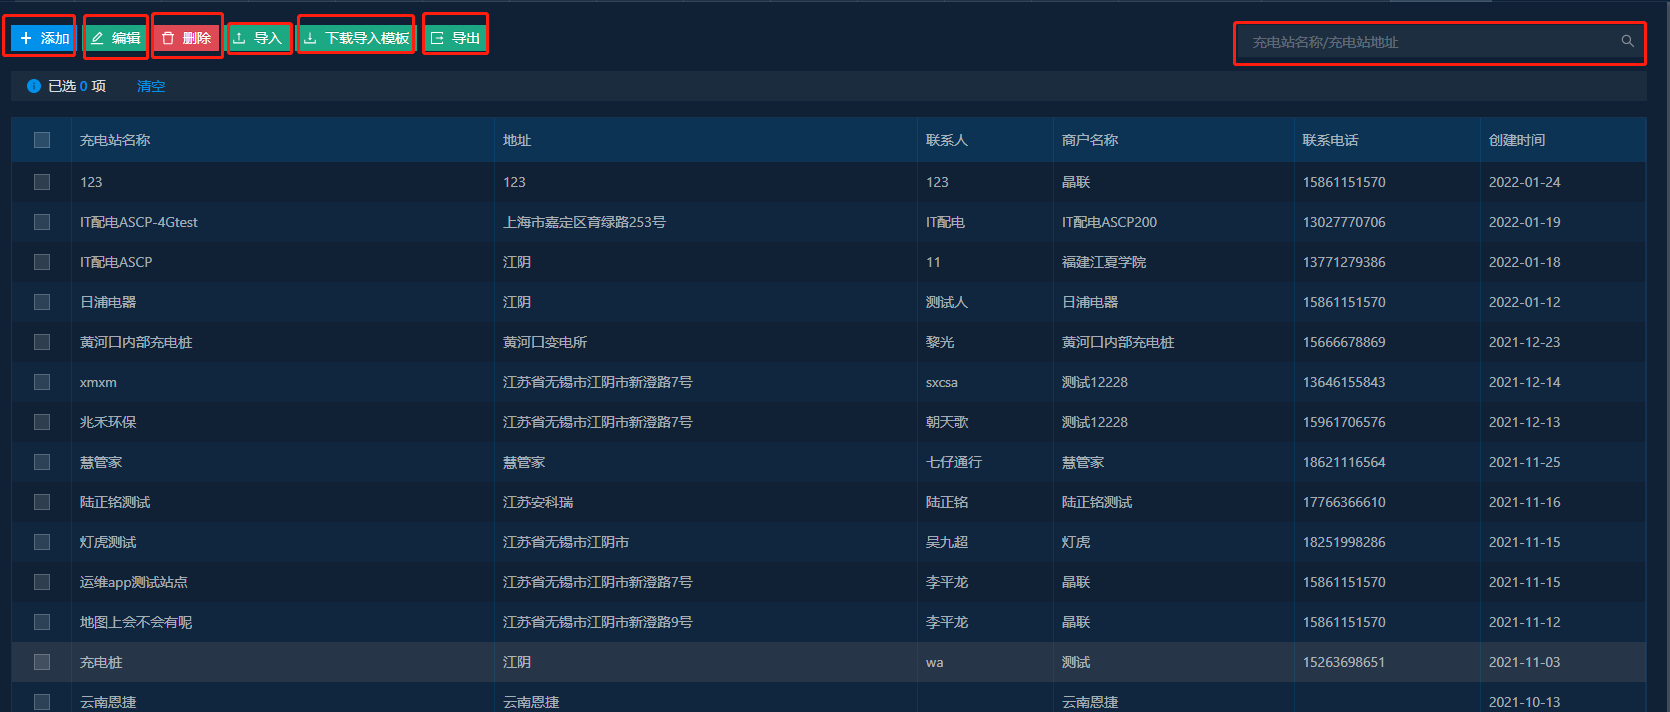Check the box for station 日浦电器

point(42,302)
